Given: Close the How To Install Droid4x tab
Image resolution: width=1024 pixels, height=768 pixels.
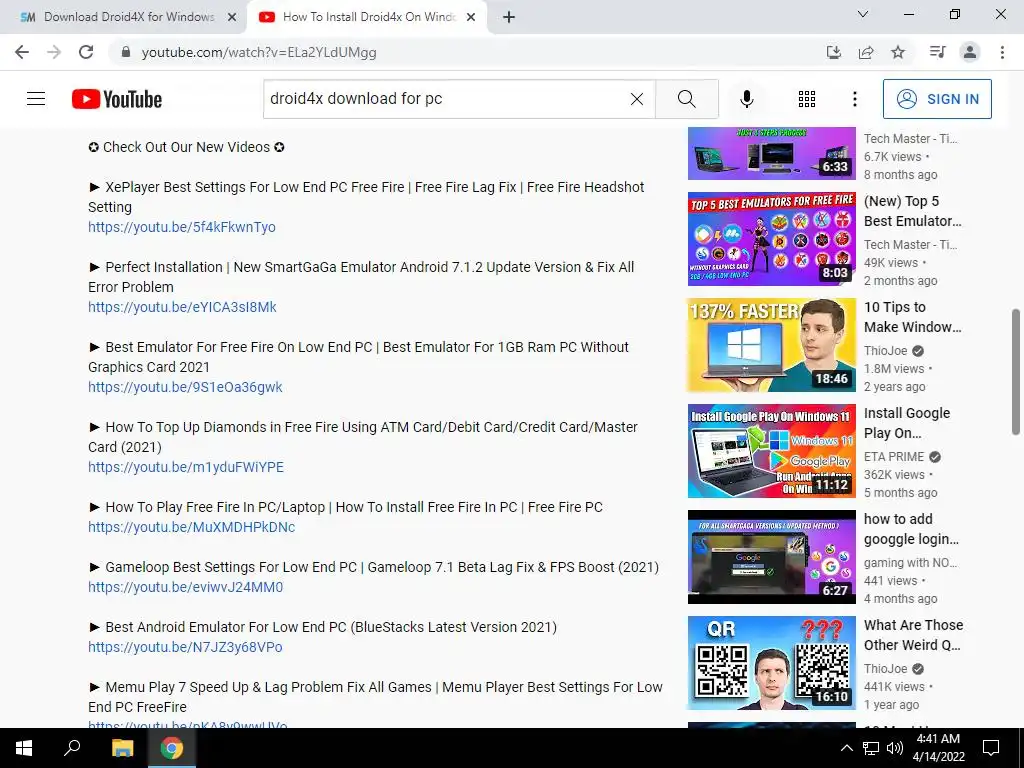Looking at the screenshot, I should click(x=471, y=18).
